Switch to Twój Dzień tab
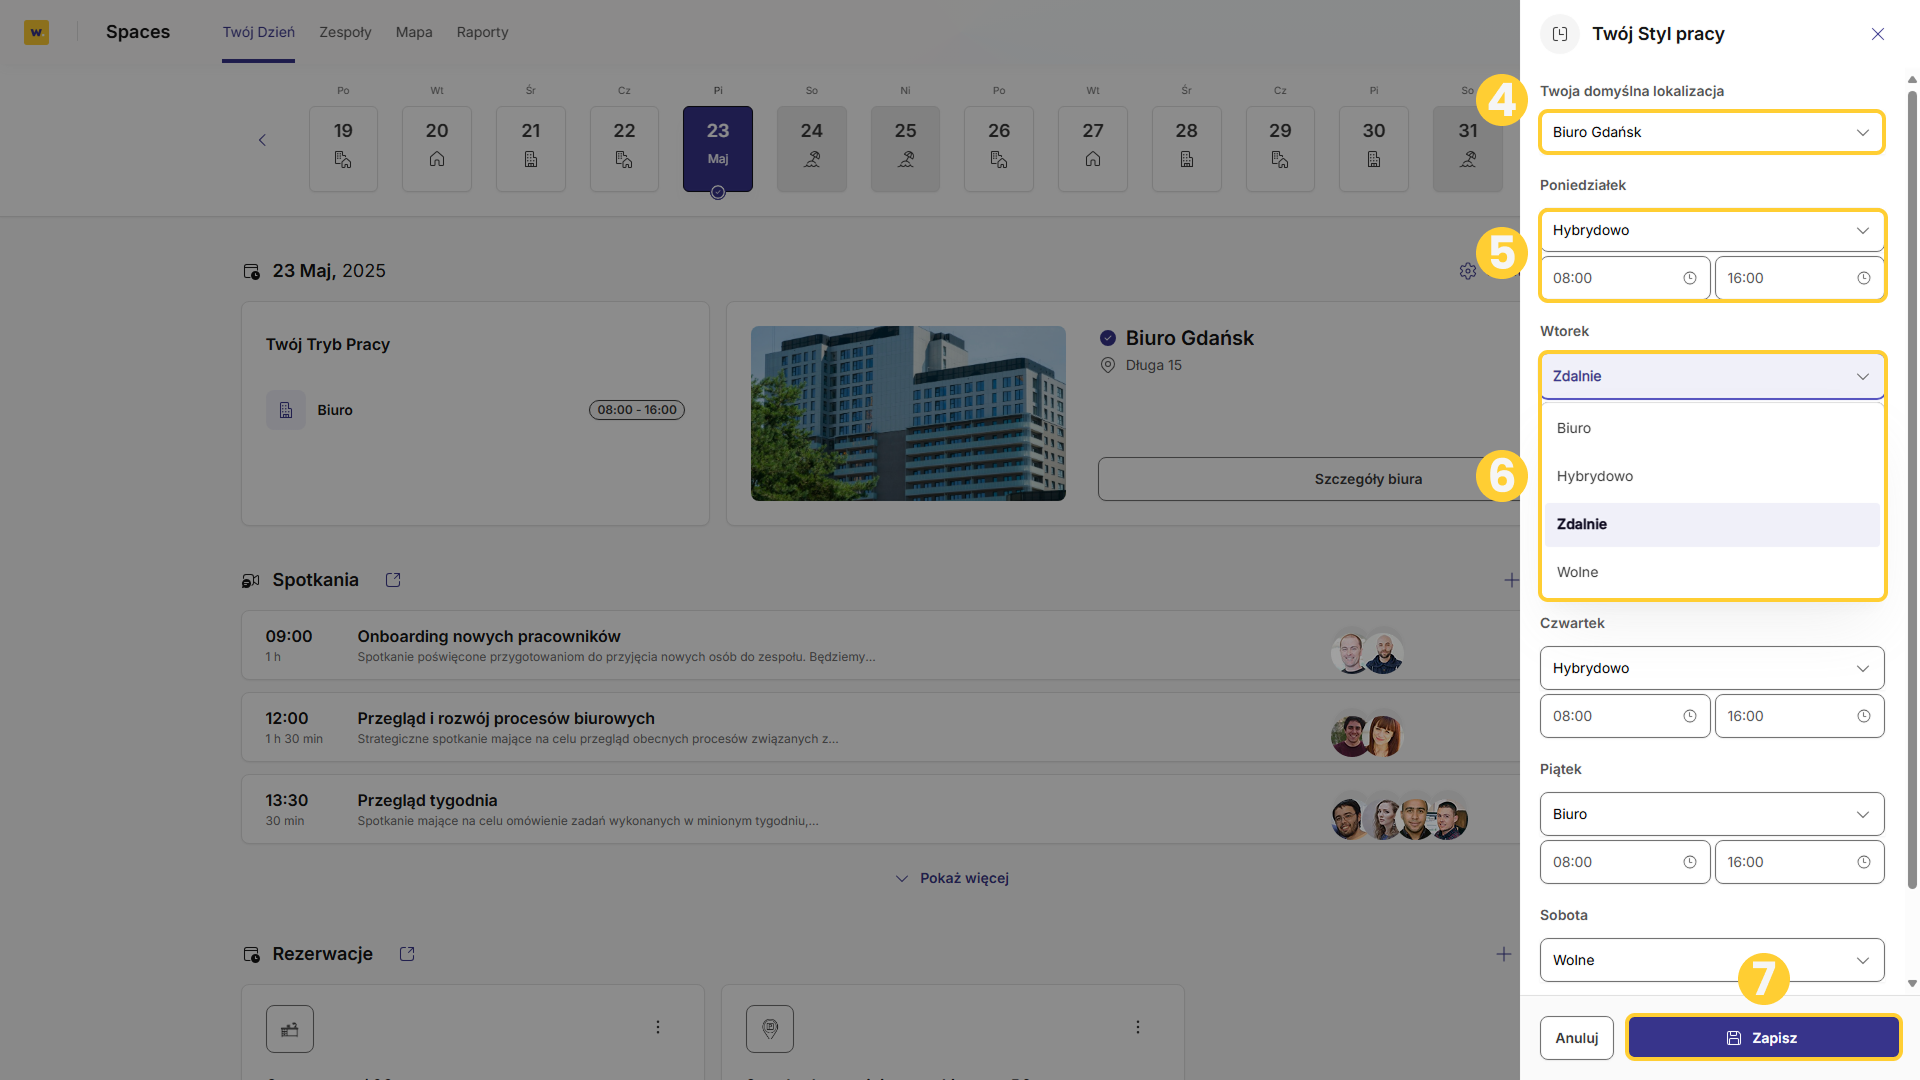The width and height of the screenshot is (1920, 1080). pyautogui.click(x=258, y=32)
